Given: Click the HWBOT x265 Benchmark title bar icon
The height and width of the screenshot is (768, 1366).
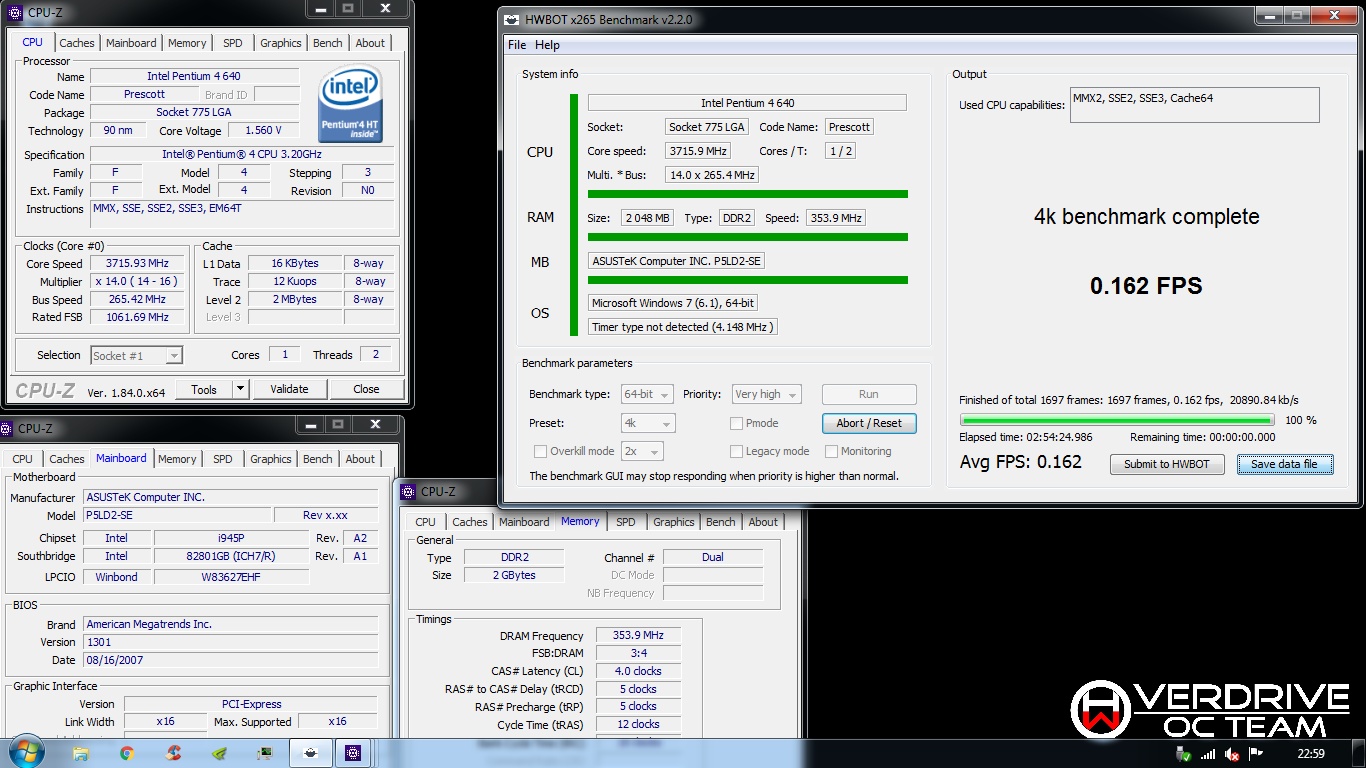Looking at the screenshot, I should 511,19.
